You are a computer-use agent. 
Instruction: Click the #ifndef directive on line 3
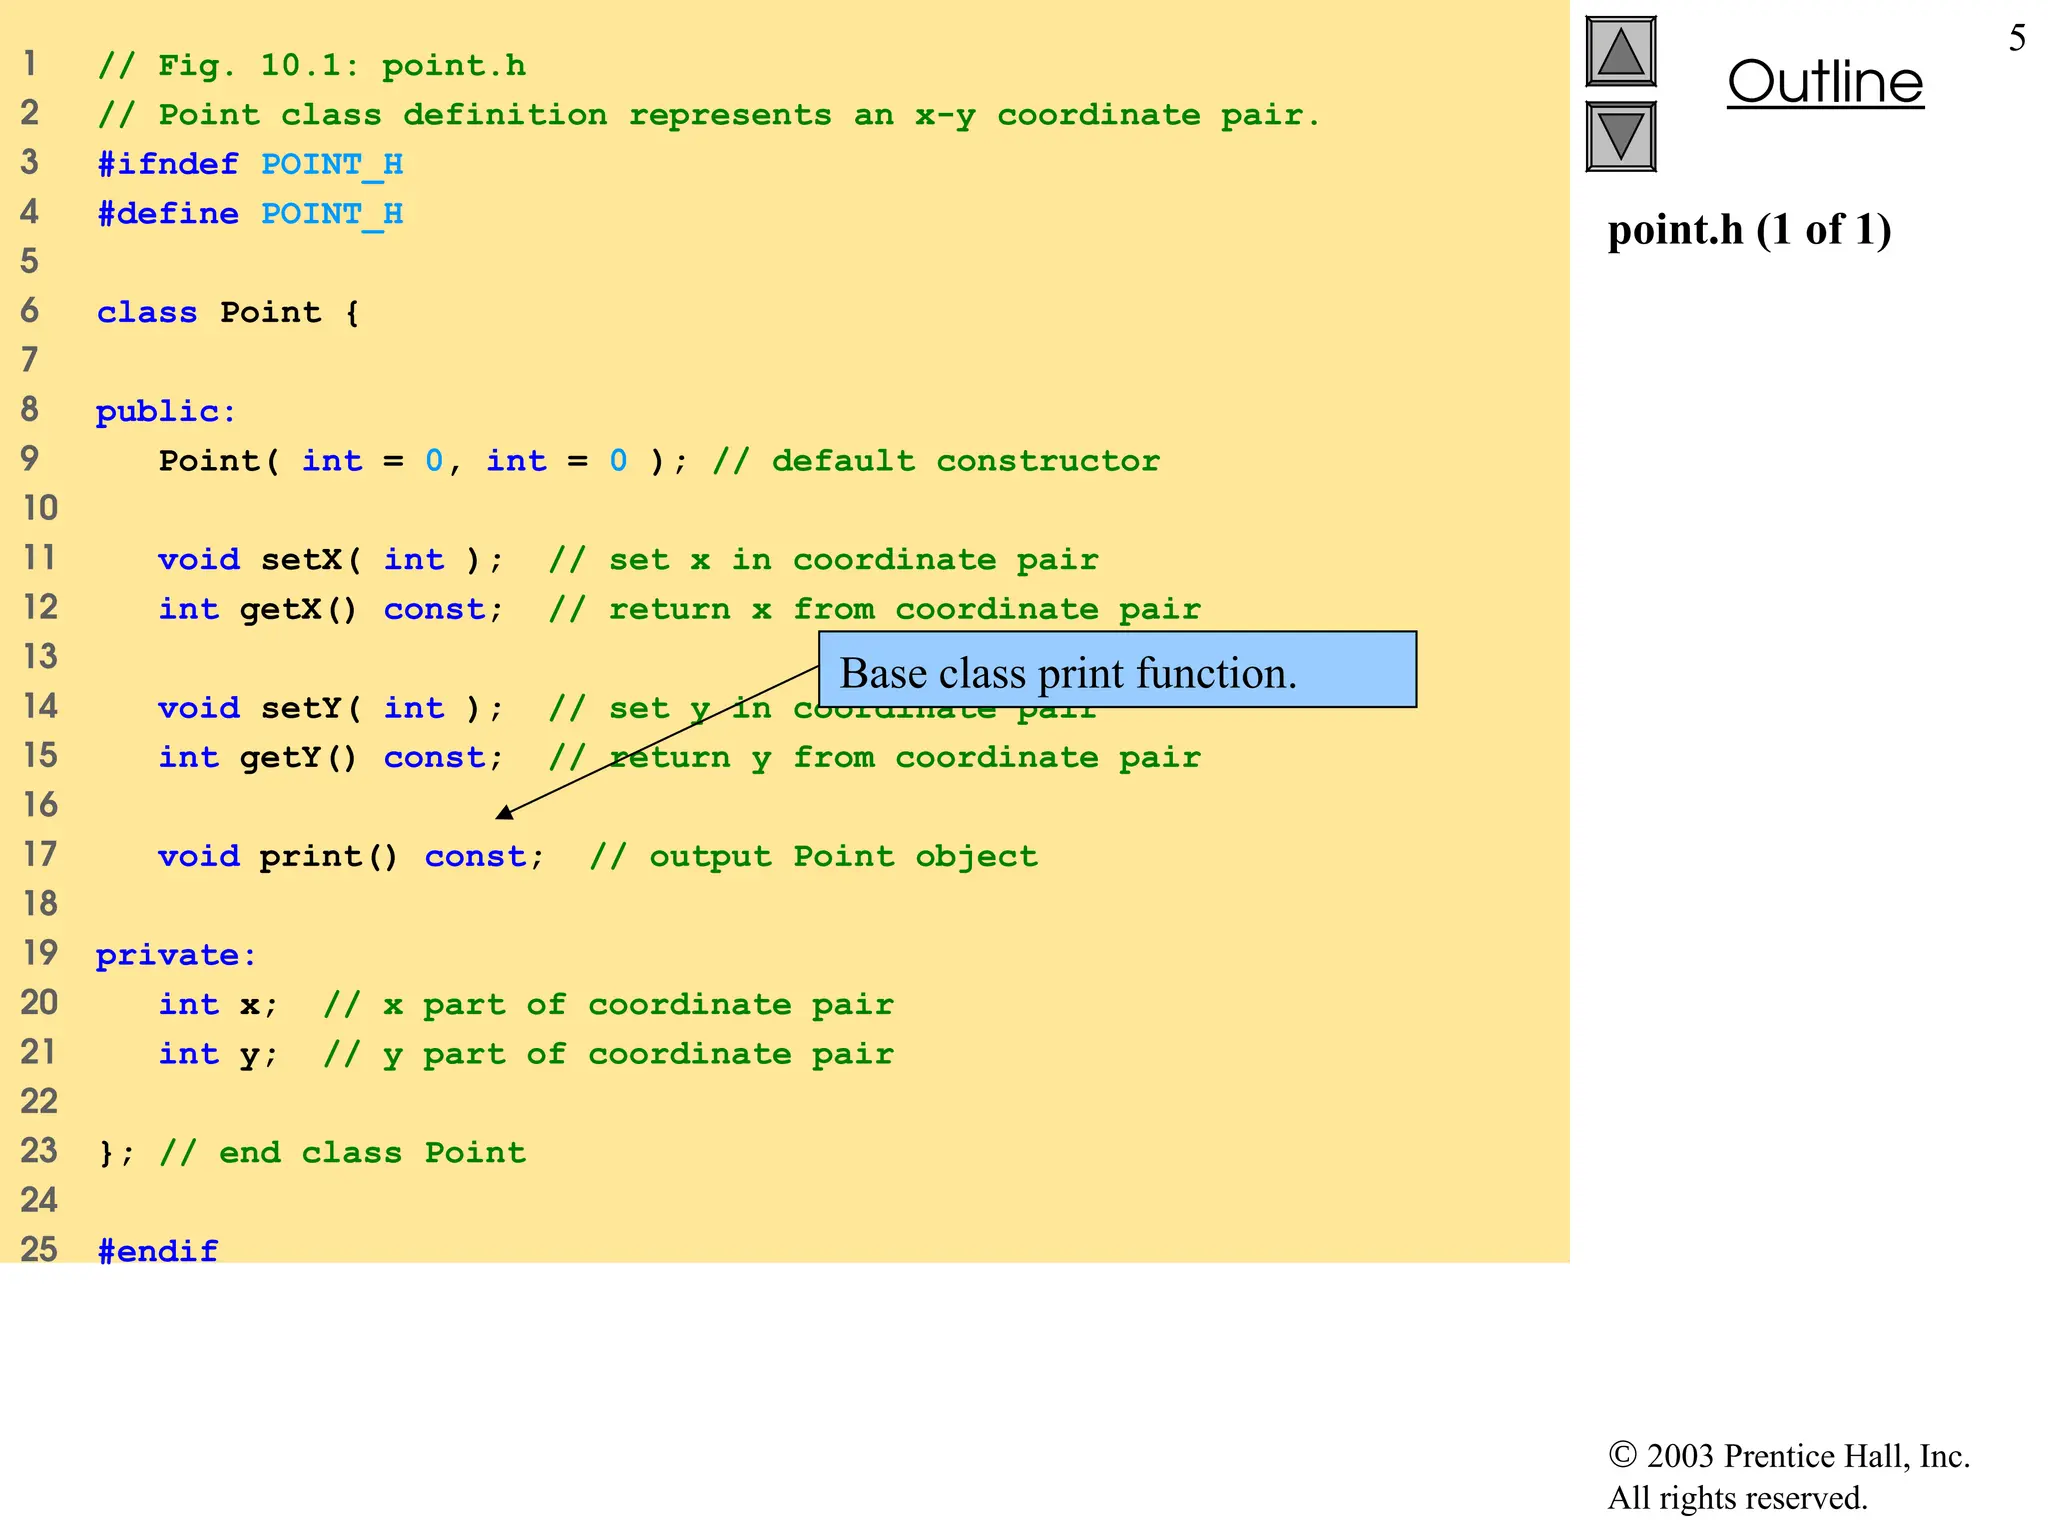coord(168,164)
